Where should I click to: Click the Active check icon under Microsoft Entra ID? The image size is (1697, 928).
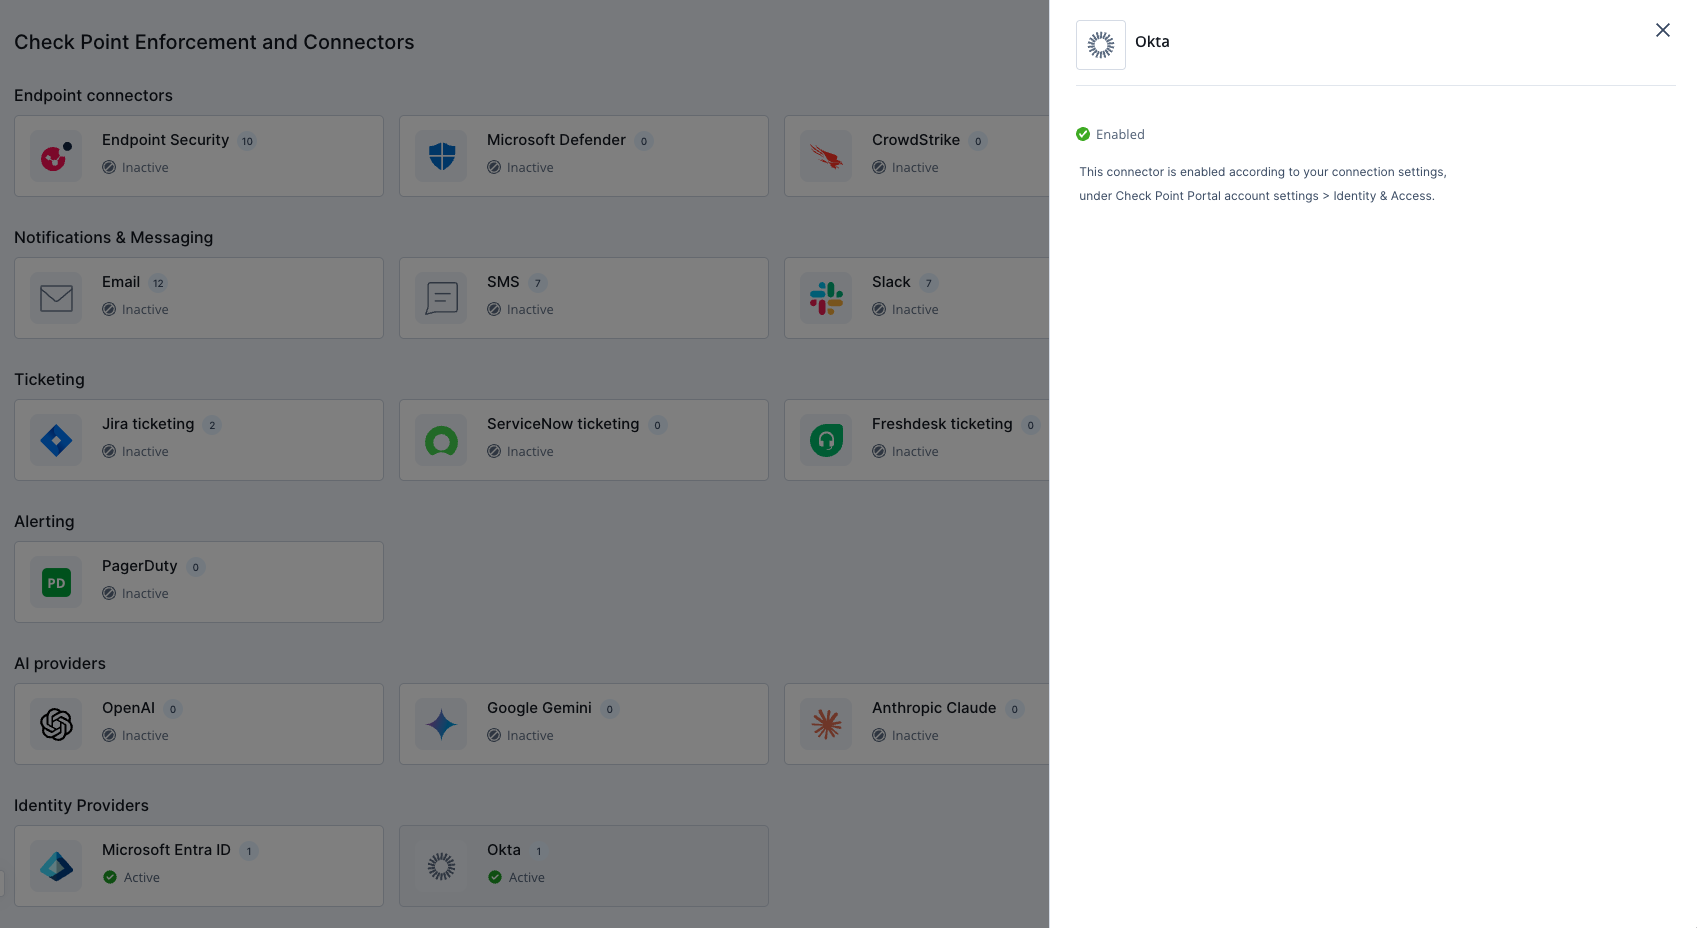pyautogui.click(x=110, y=877)
